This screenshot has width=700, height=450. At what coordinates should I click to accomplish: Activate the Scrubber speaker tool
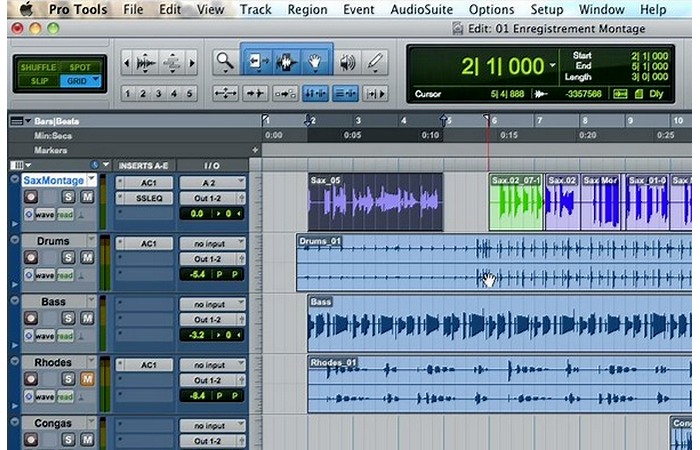[x=346, y=62]
